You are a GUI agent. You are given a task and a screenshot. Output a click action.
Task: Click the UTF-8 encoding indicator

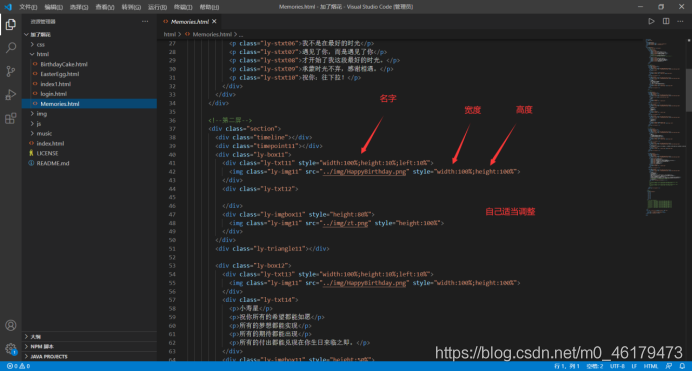[617, 366]
